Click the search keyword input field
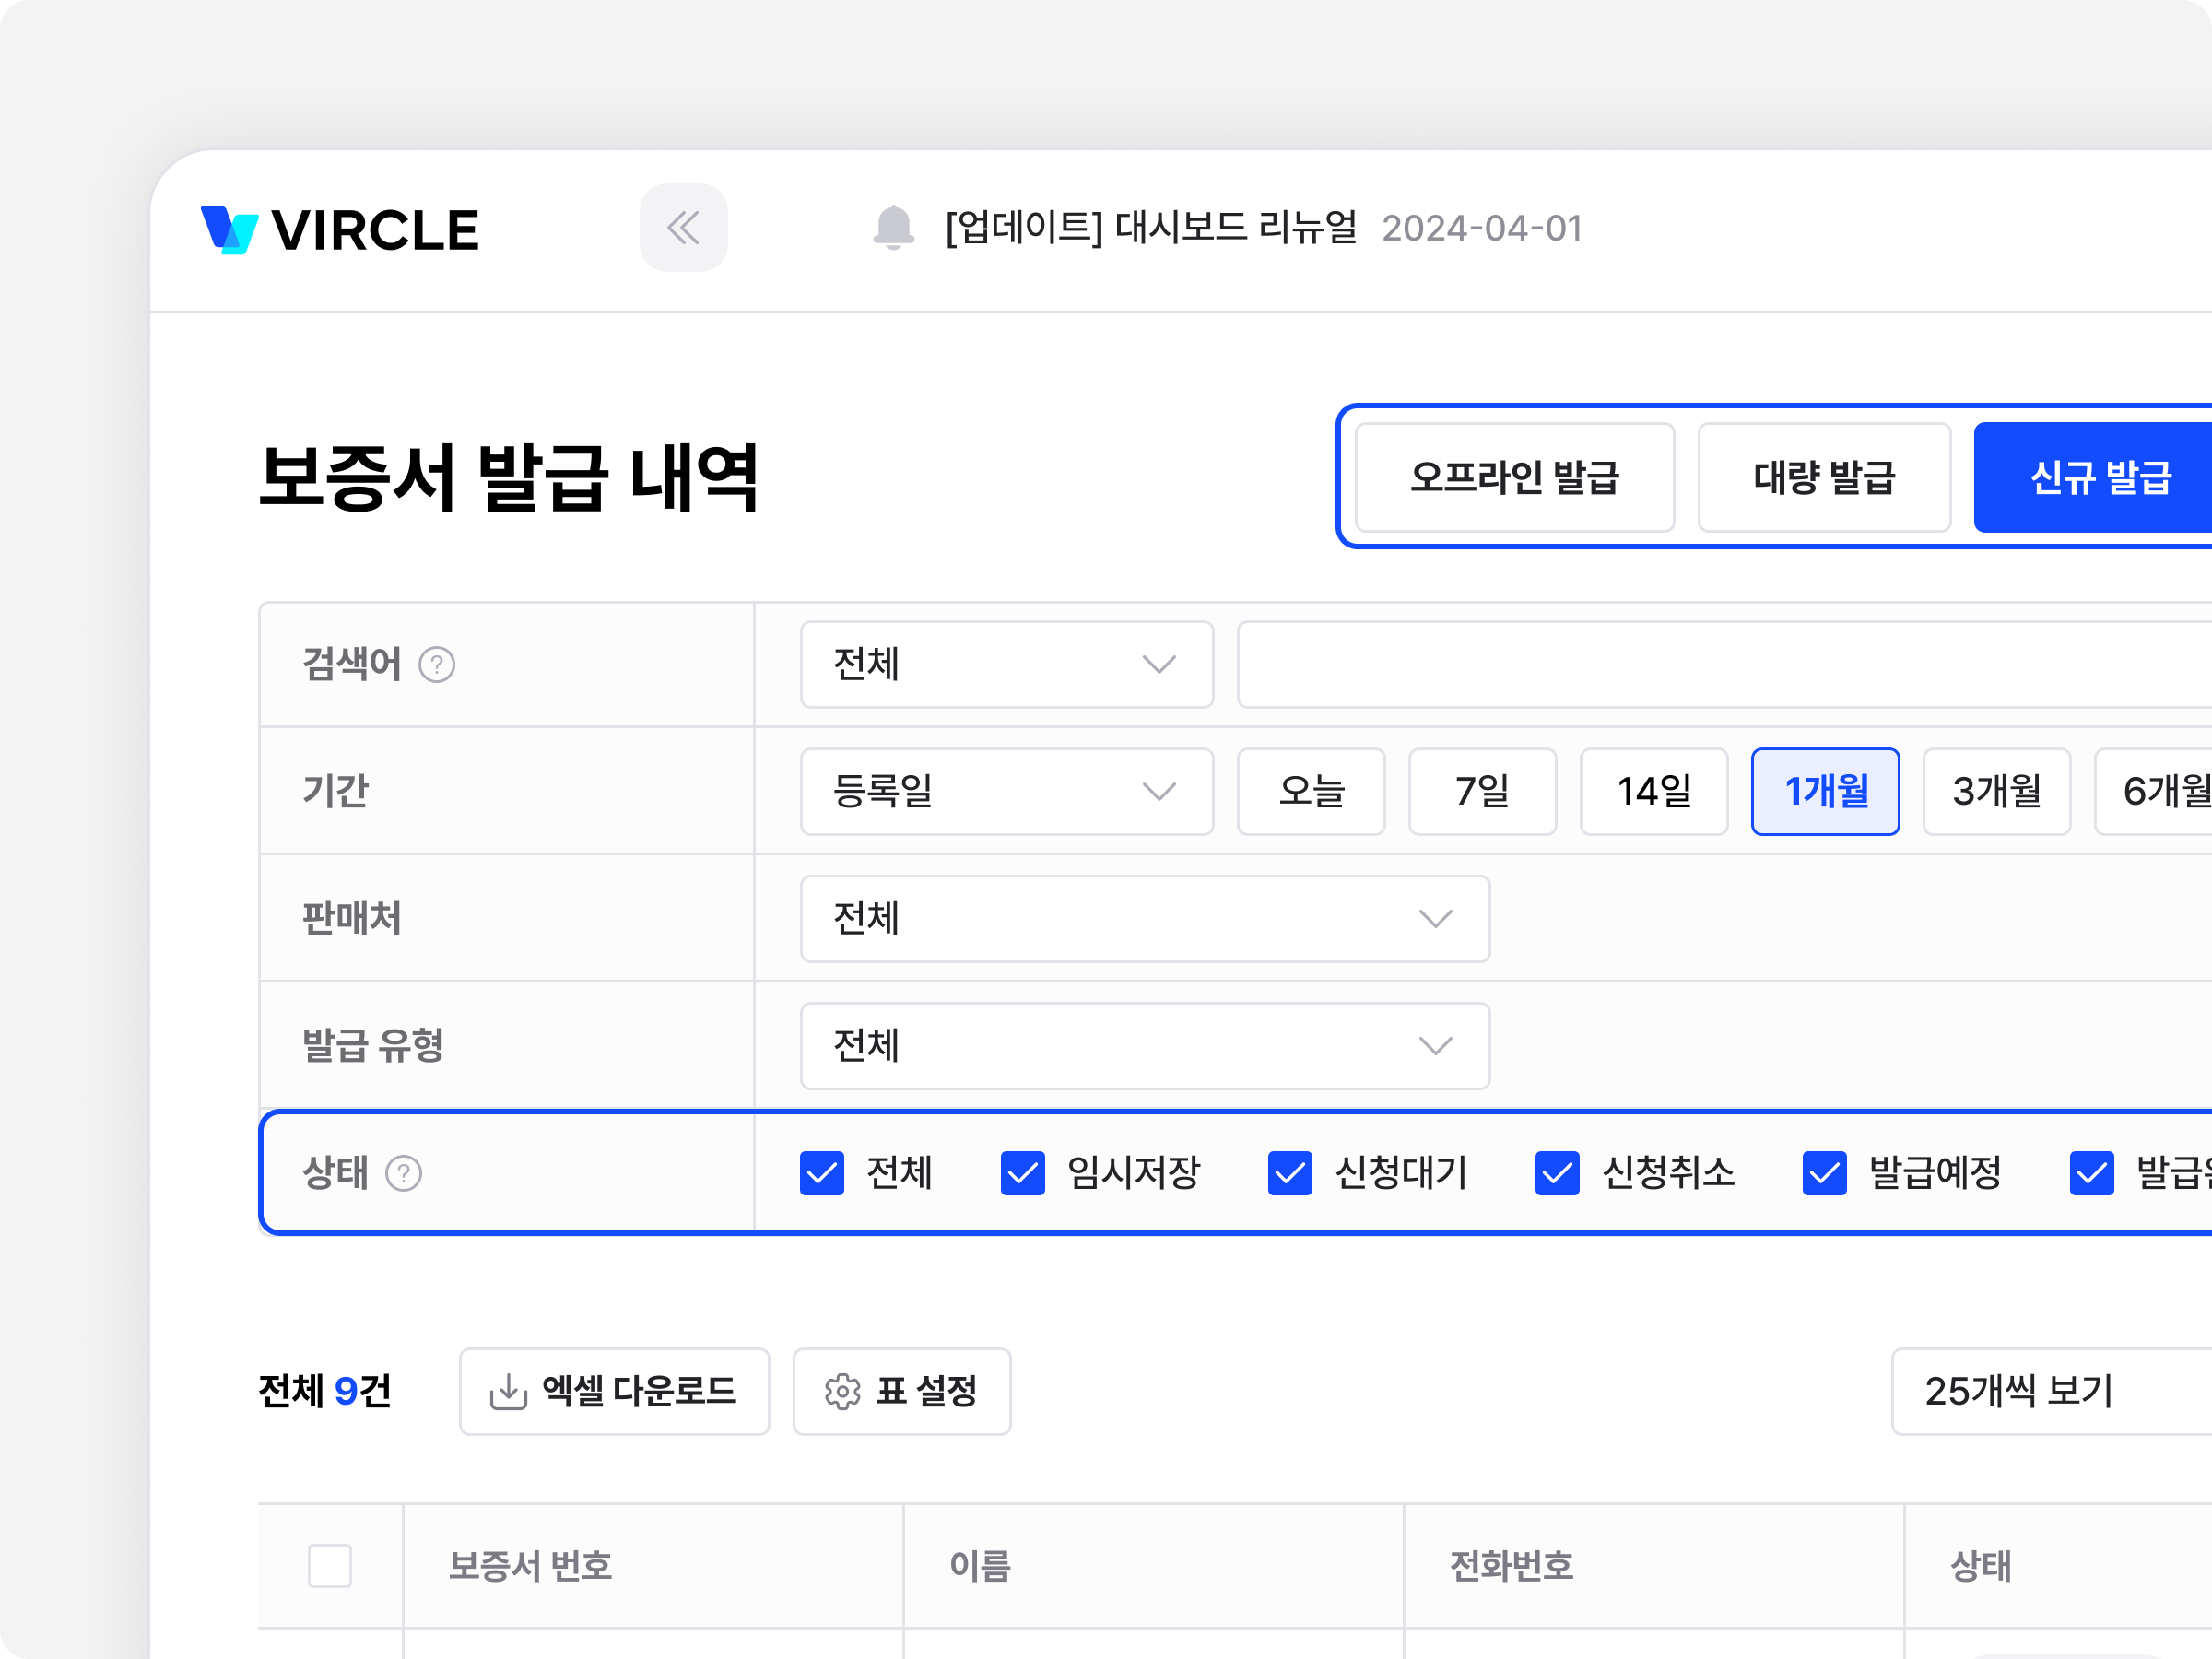The width and height of the screenshot is (2212, 1659). [x=1720, y=665]
